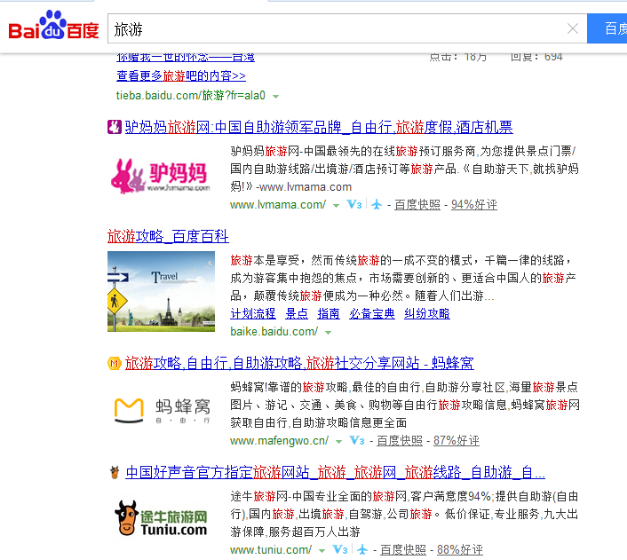Open 百度快照 for tuniu result
The image size is (627, 560).
(x=403, y=550)
